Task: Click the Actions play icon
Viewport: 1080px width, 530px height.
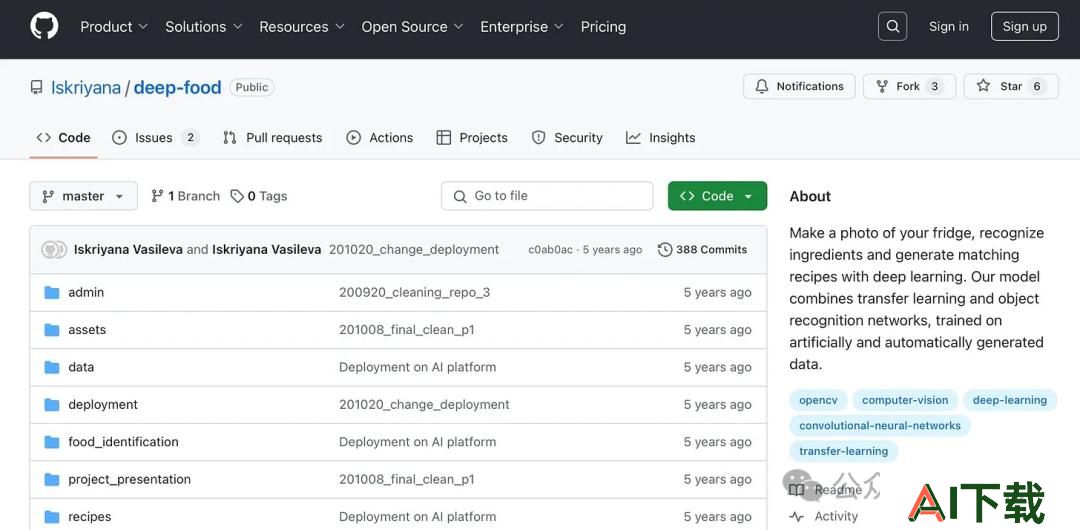Action: pos(353,138)
